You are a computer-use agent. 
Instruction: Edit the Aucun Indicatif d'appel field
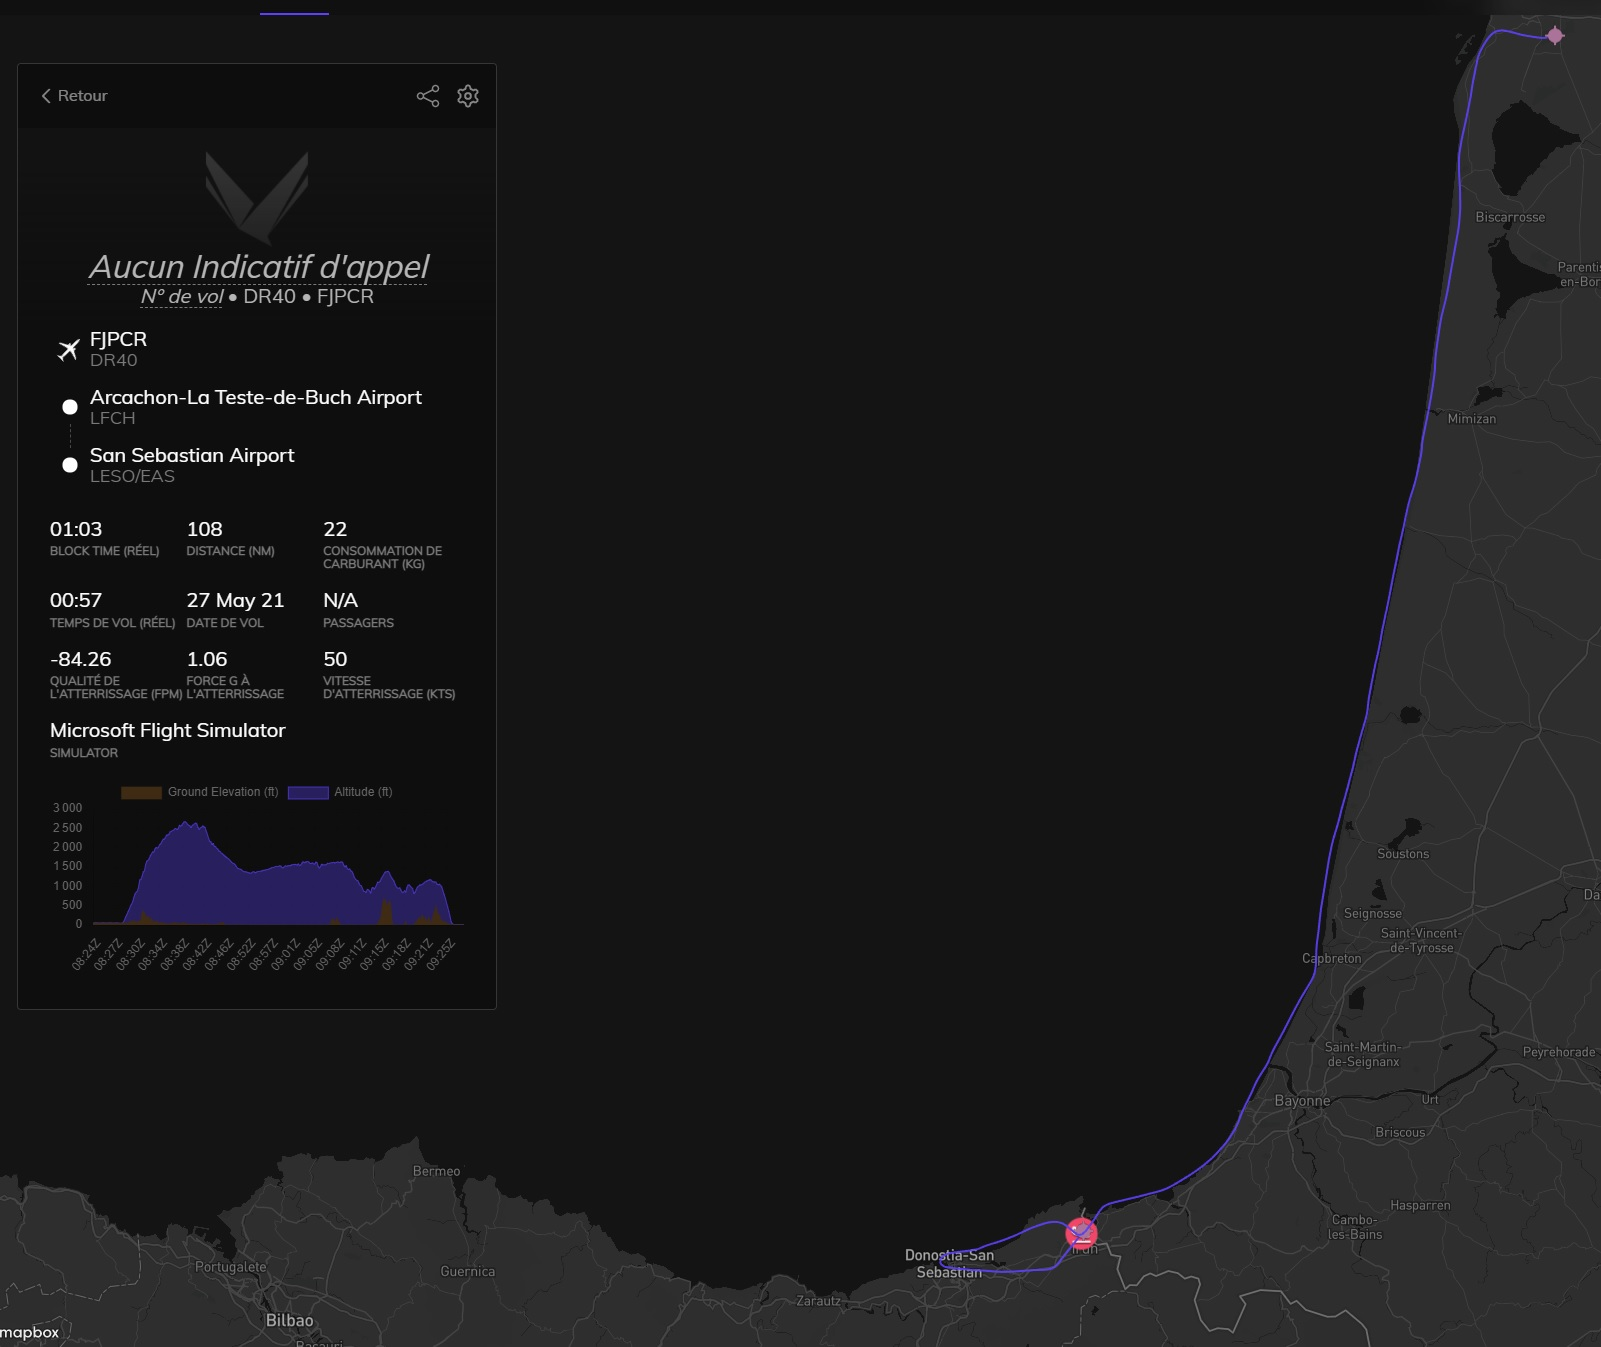258,267
